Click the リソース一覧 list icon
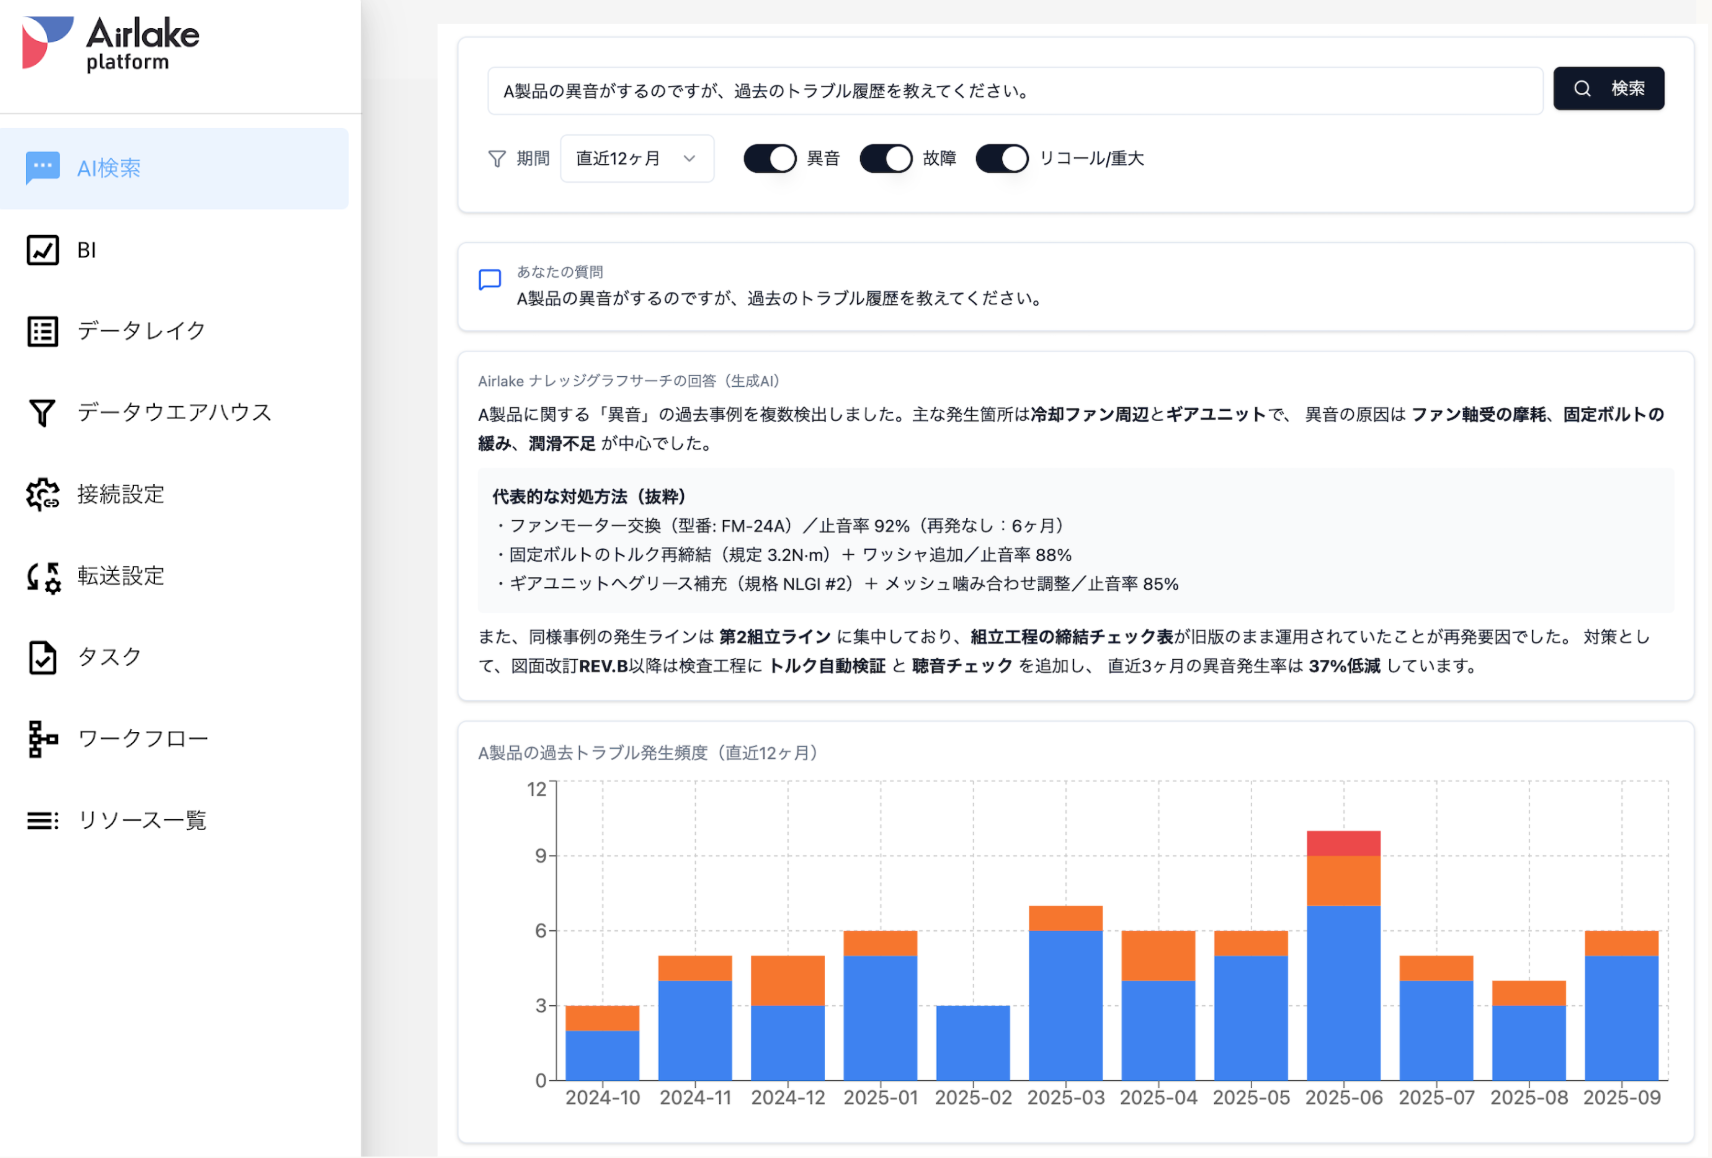 point(42,821)
